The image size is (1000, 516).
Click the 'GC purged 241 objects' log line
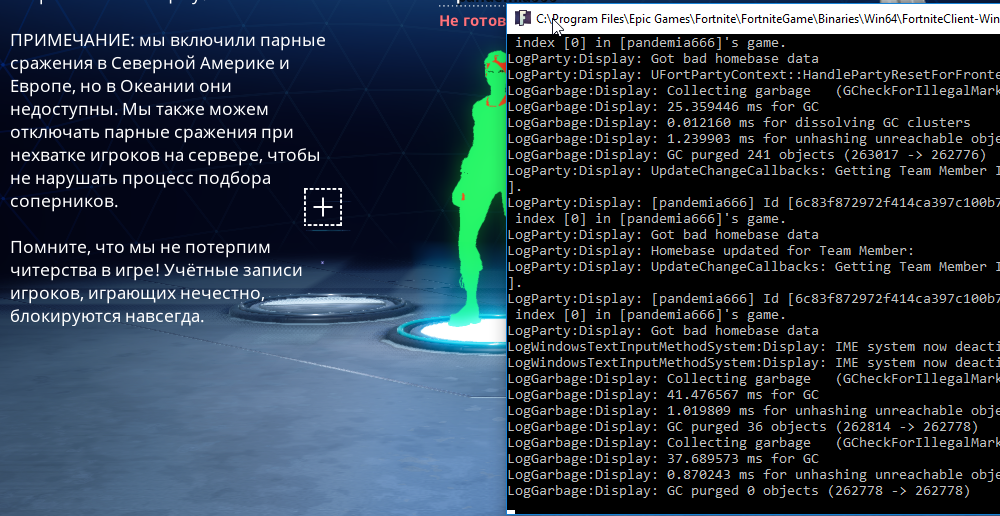coord(747,154)
